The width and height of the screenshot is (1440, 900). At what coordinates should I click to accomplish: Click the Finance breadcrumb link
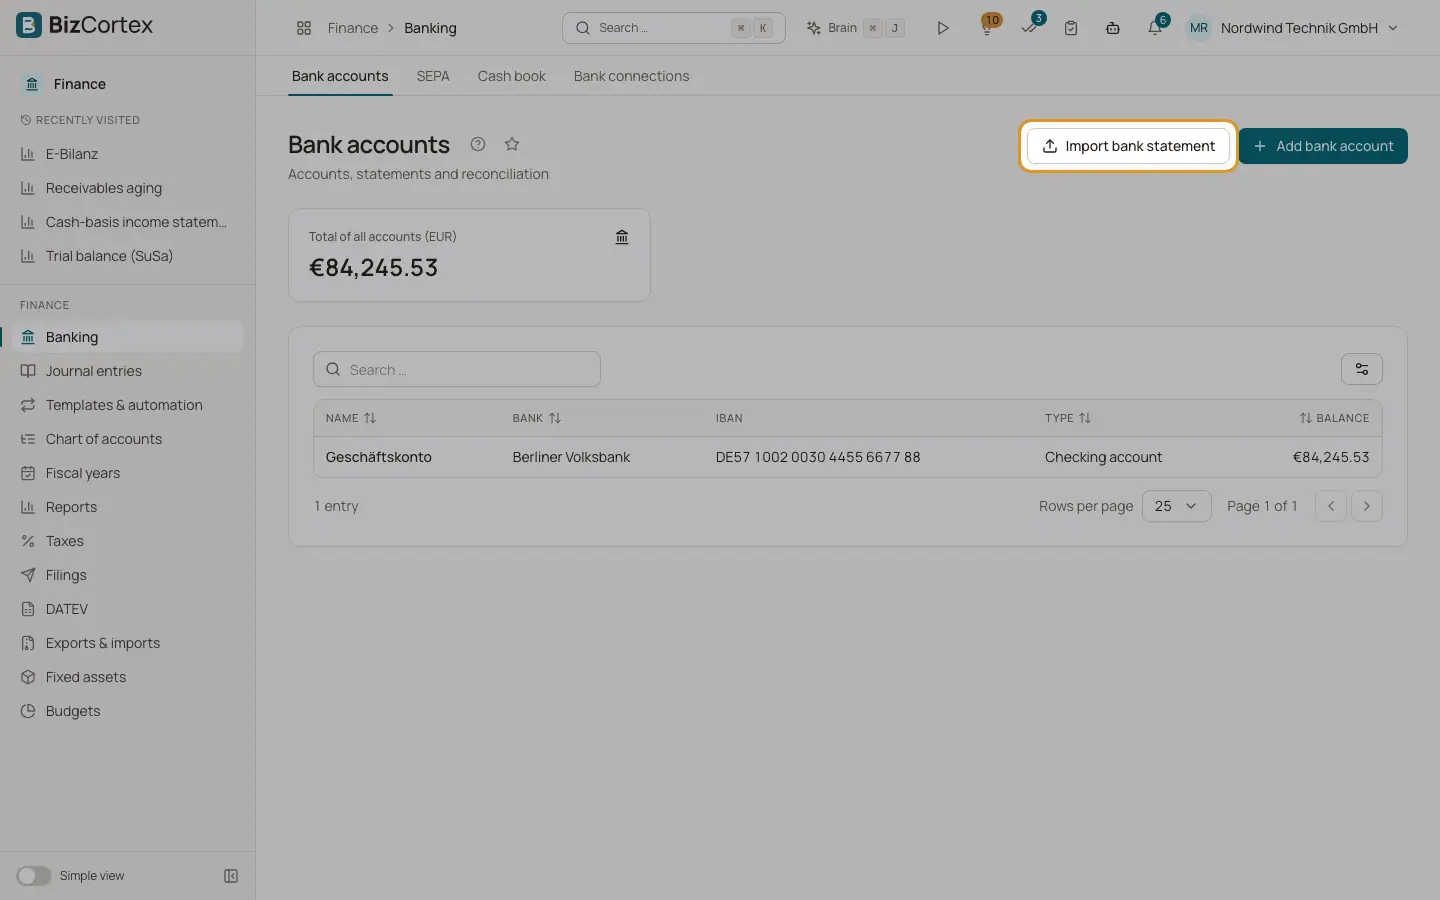[353, 28]
